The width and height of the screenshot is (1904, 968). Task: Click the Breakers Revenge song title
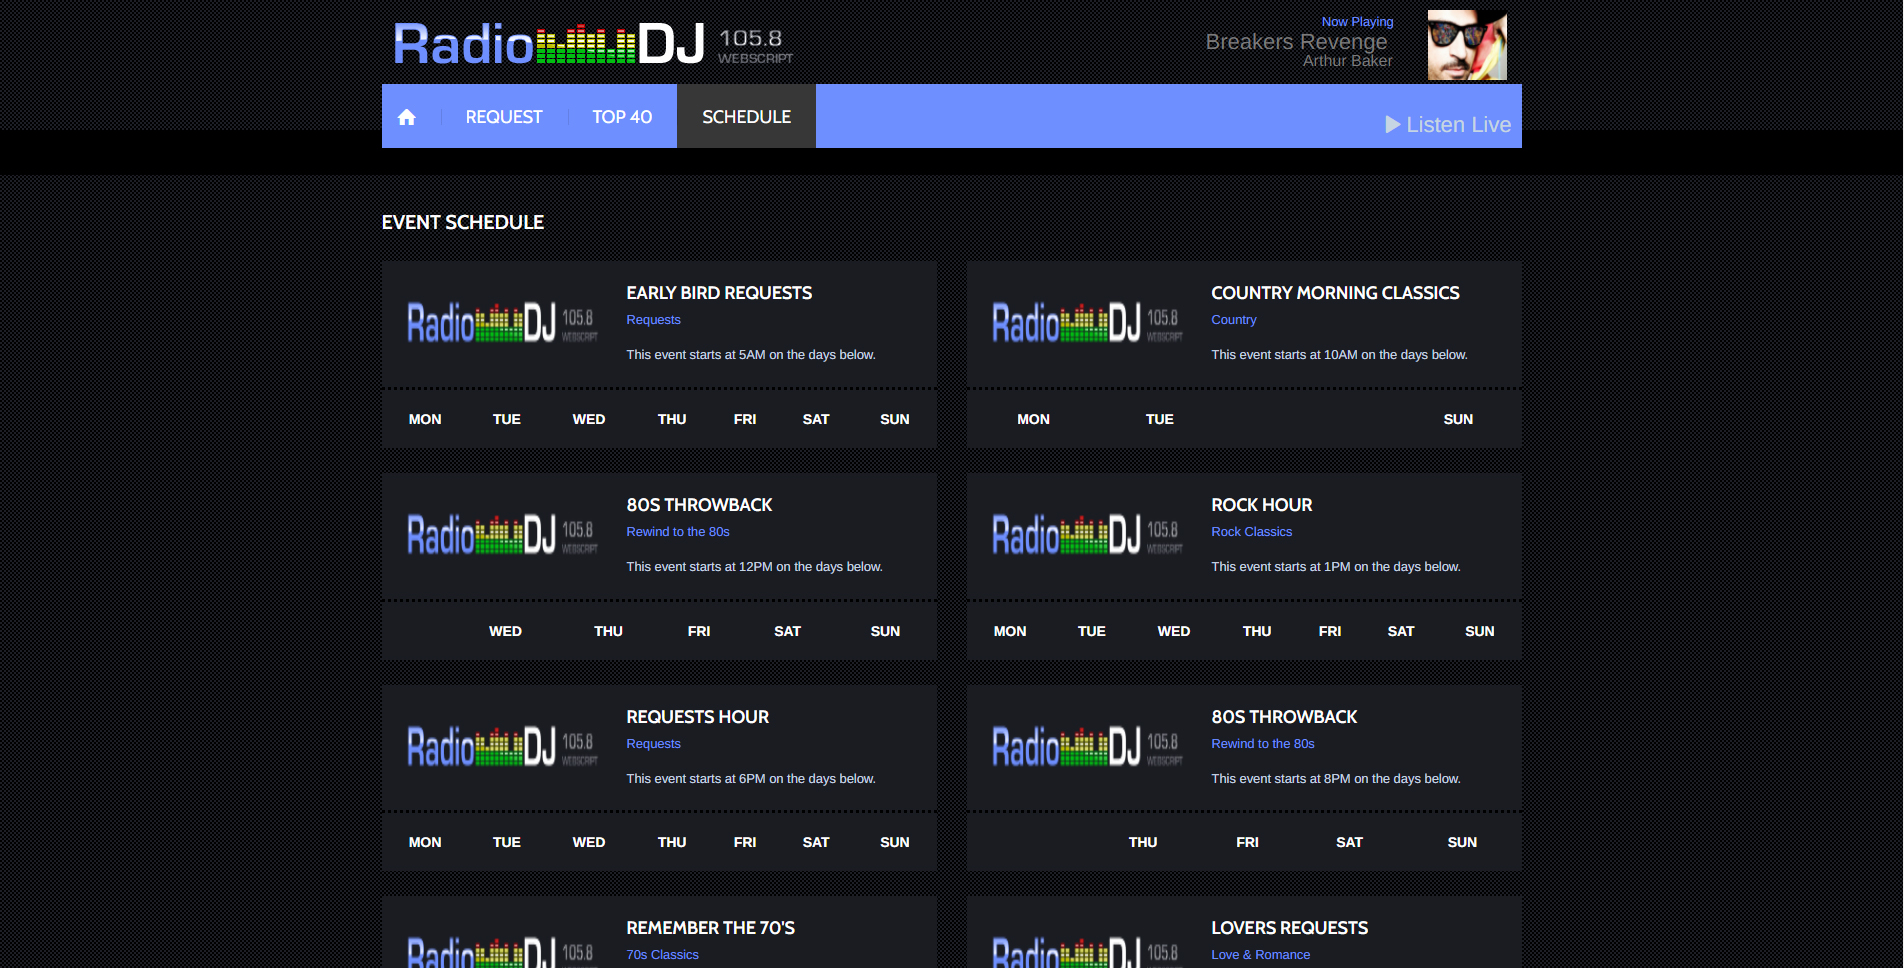1295,42
